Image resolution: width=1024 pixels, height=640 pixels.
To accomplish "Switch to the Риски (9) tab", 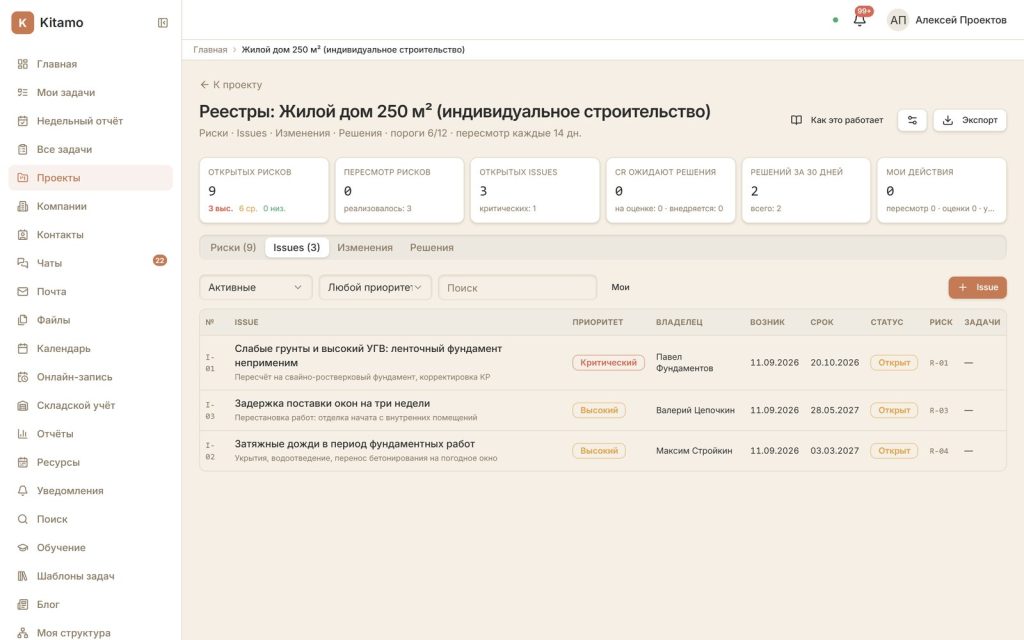I will 233,248.
